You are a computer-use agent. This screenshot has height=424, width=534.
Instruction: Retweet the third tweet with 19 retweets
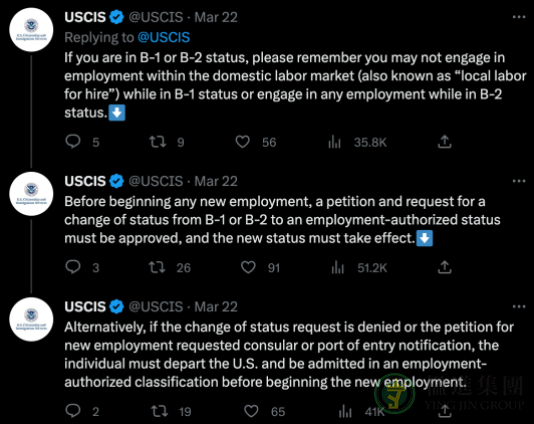159,411
